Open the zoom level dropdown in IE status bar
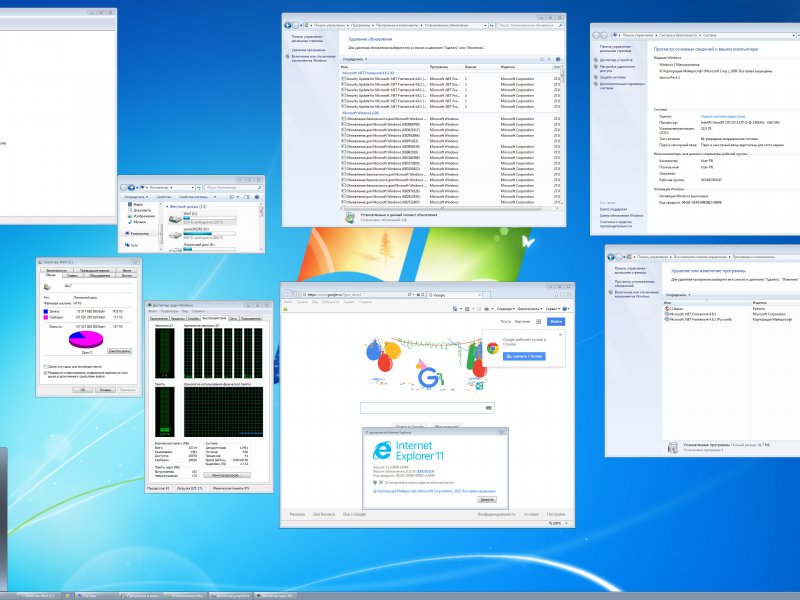 566,523
